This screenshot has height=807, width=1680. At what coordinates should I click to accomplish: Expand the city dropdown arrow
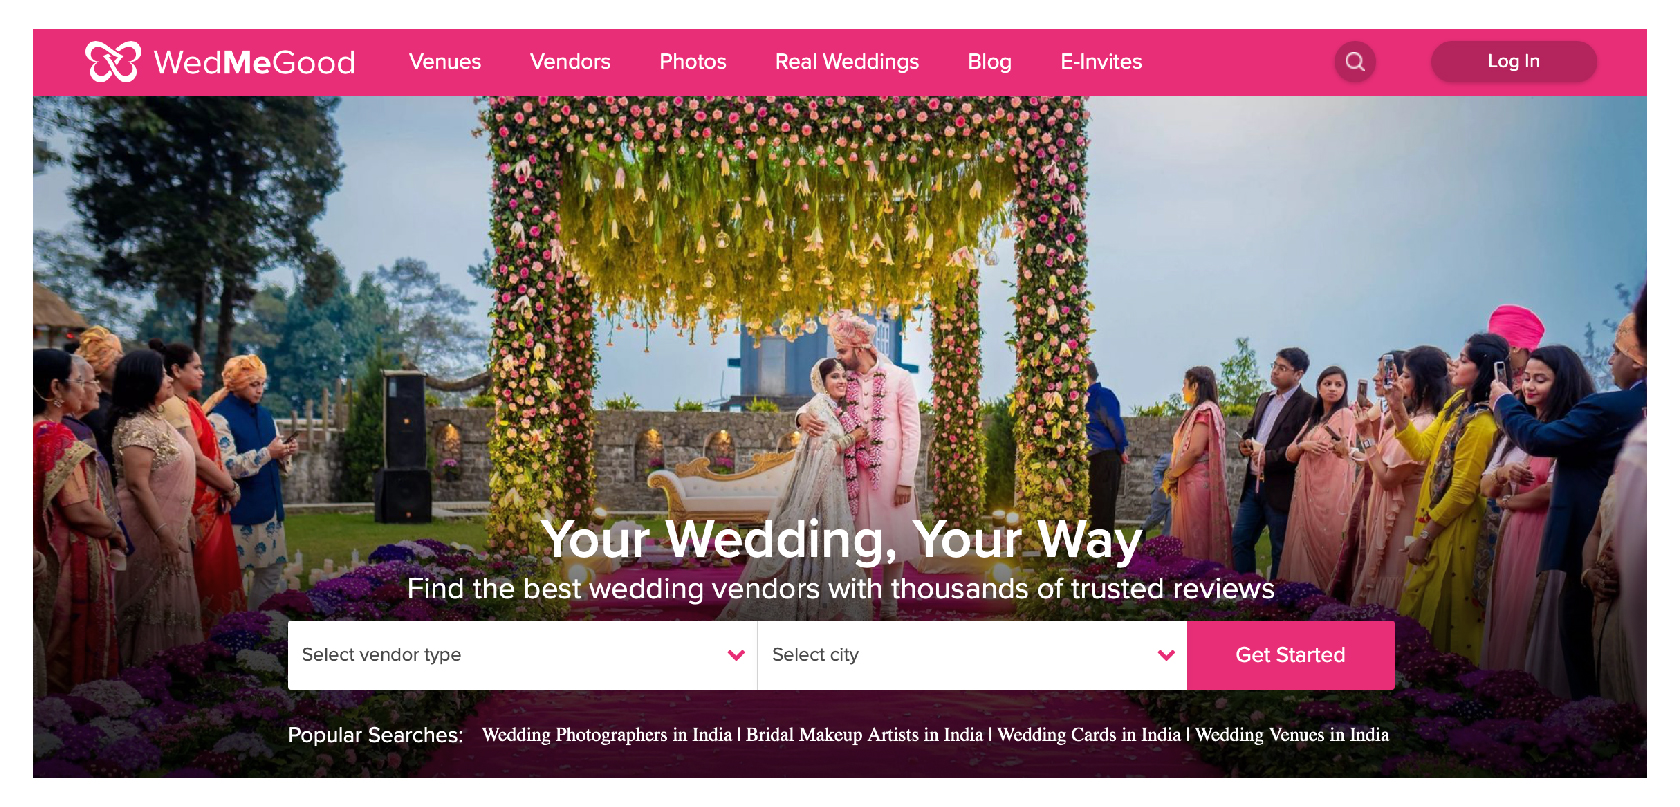coord(1166,655)
